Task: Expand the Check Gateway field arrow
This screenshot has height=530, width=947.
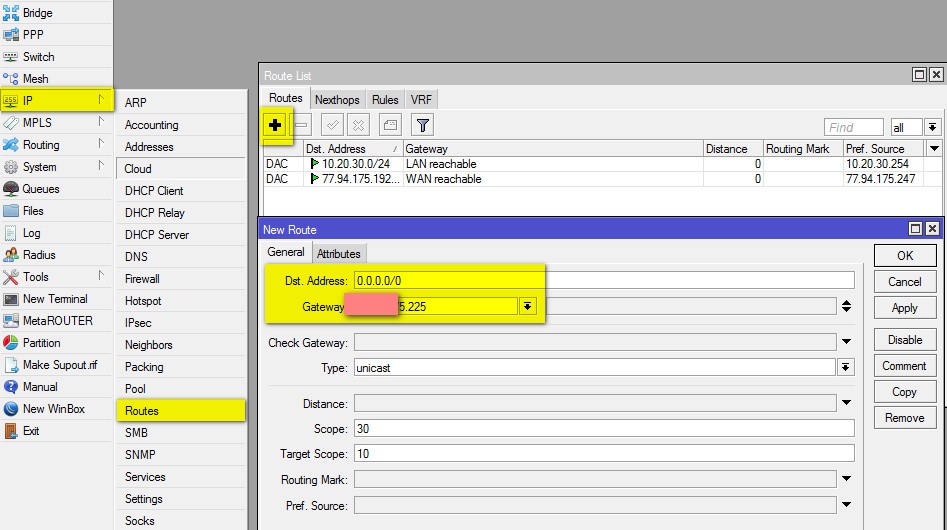Action: click(x=846, y=343)
